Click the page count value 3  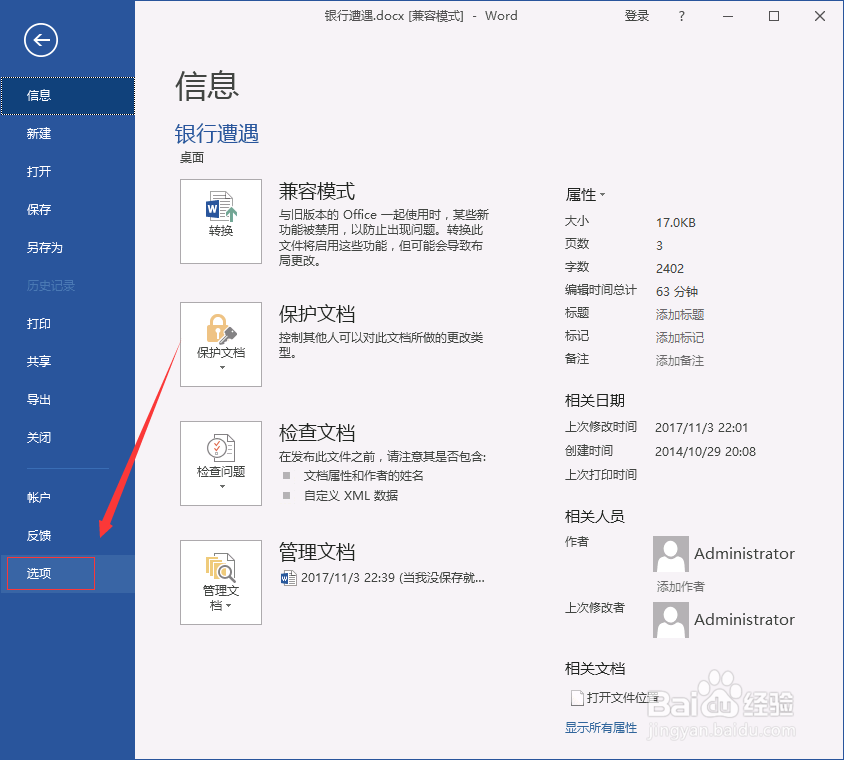point(659,245)
